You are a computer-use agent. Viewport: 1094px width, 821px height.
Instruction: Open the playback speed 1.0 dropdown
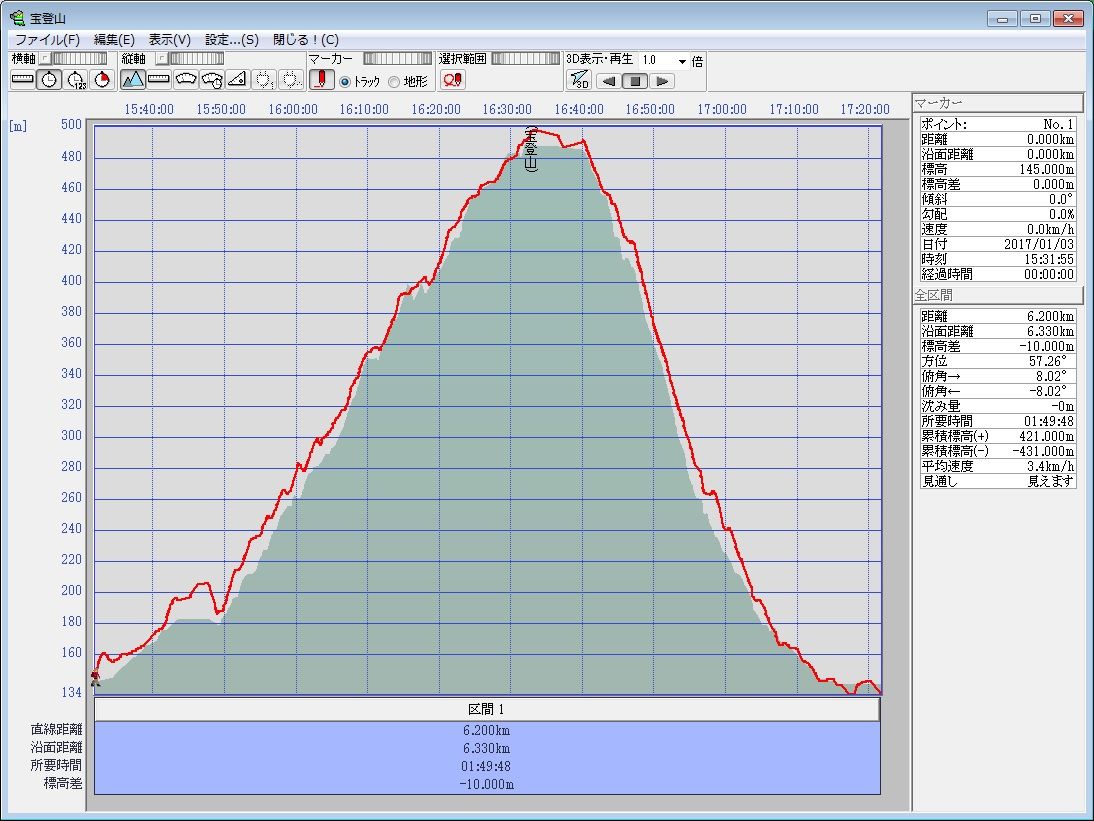[682, 60]
